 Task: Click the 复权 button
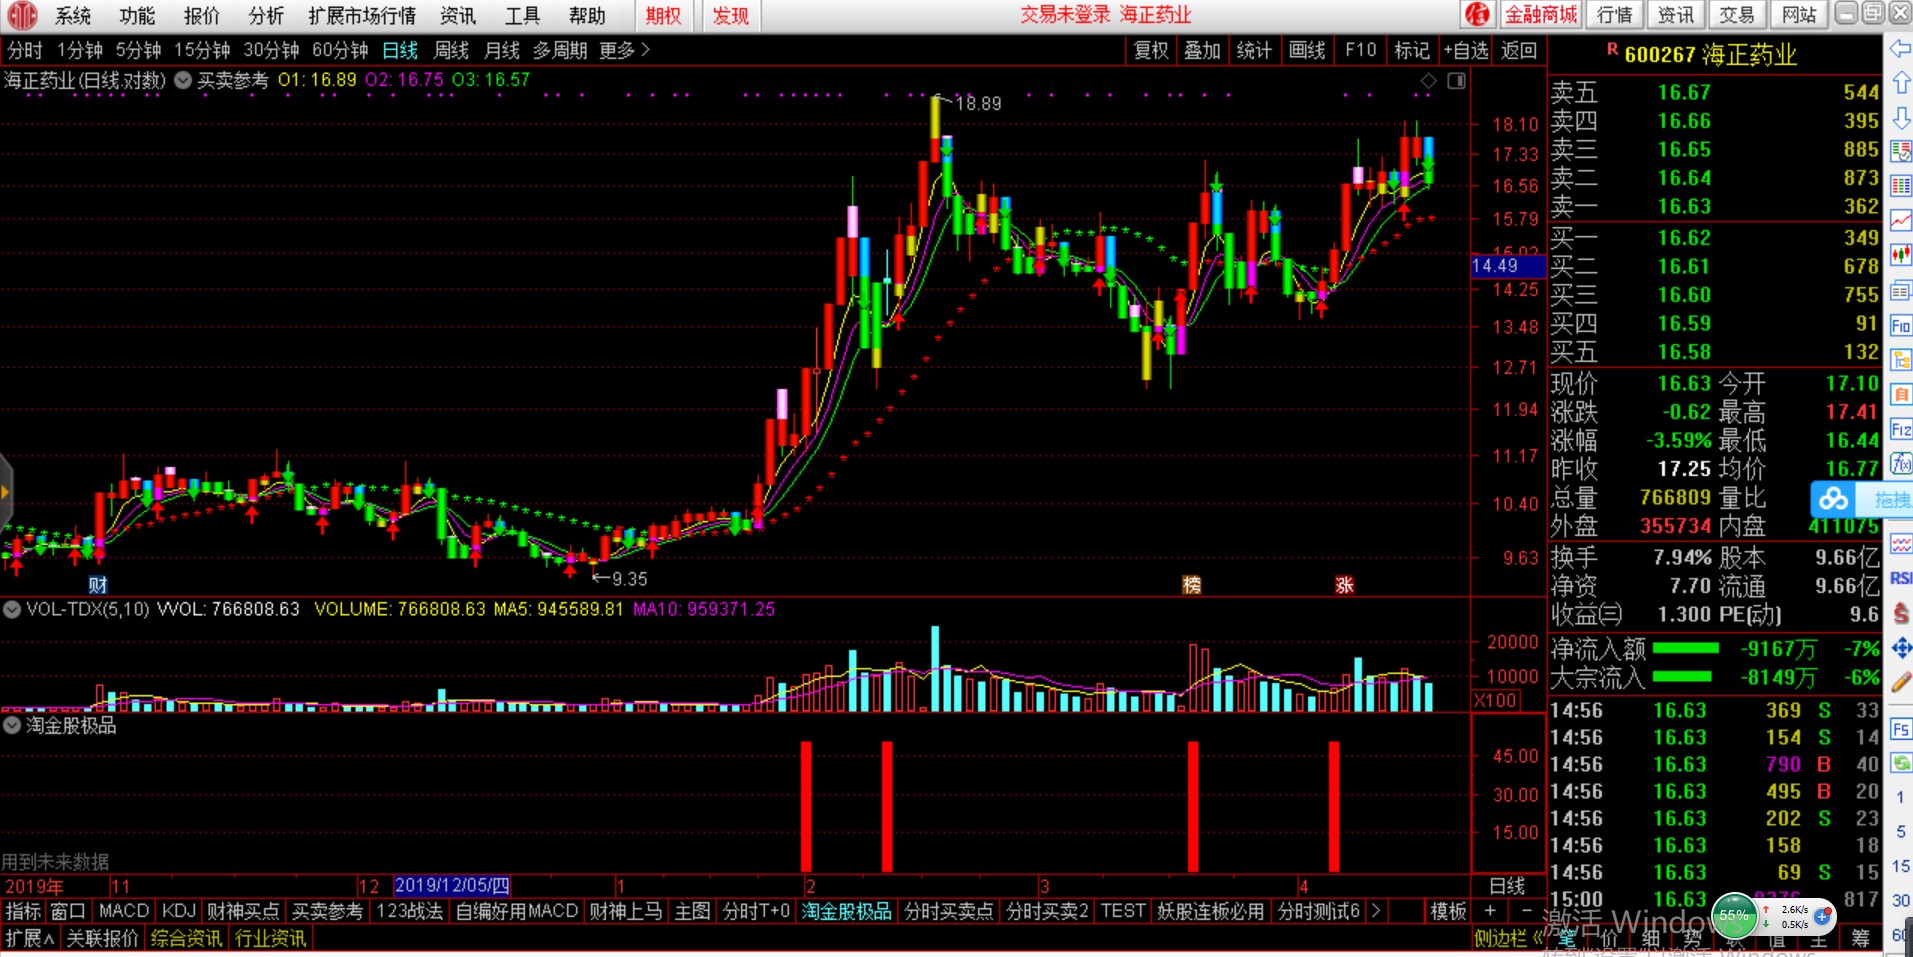pyautogui.click(x=1151, y=50)
